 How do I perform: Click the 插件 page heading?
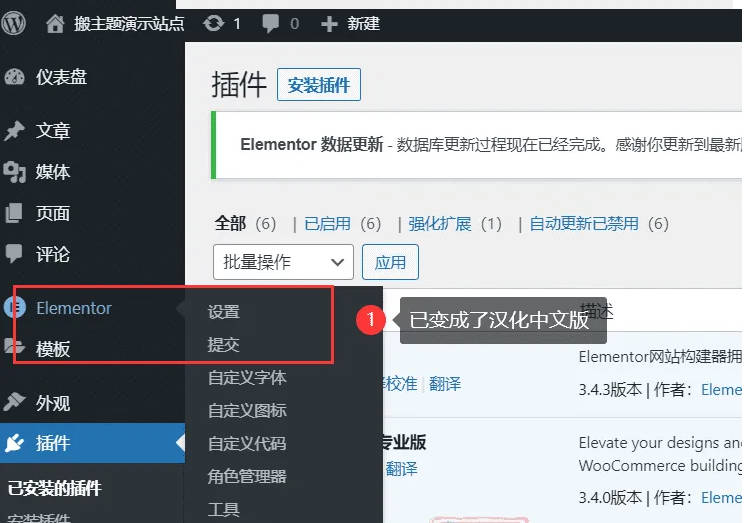pos(239,85)
